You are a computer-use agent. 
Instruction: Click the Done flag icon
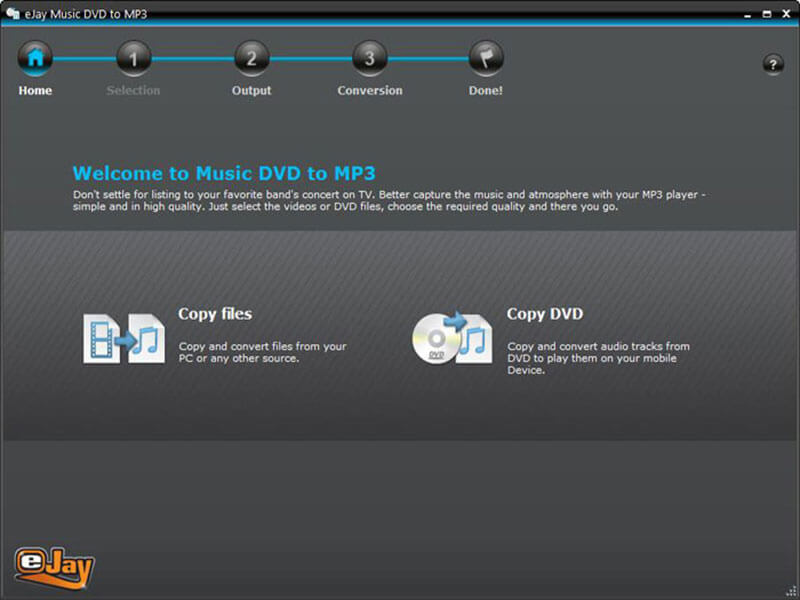click(x=486, y=58)
